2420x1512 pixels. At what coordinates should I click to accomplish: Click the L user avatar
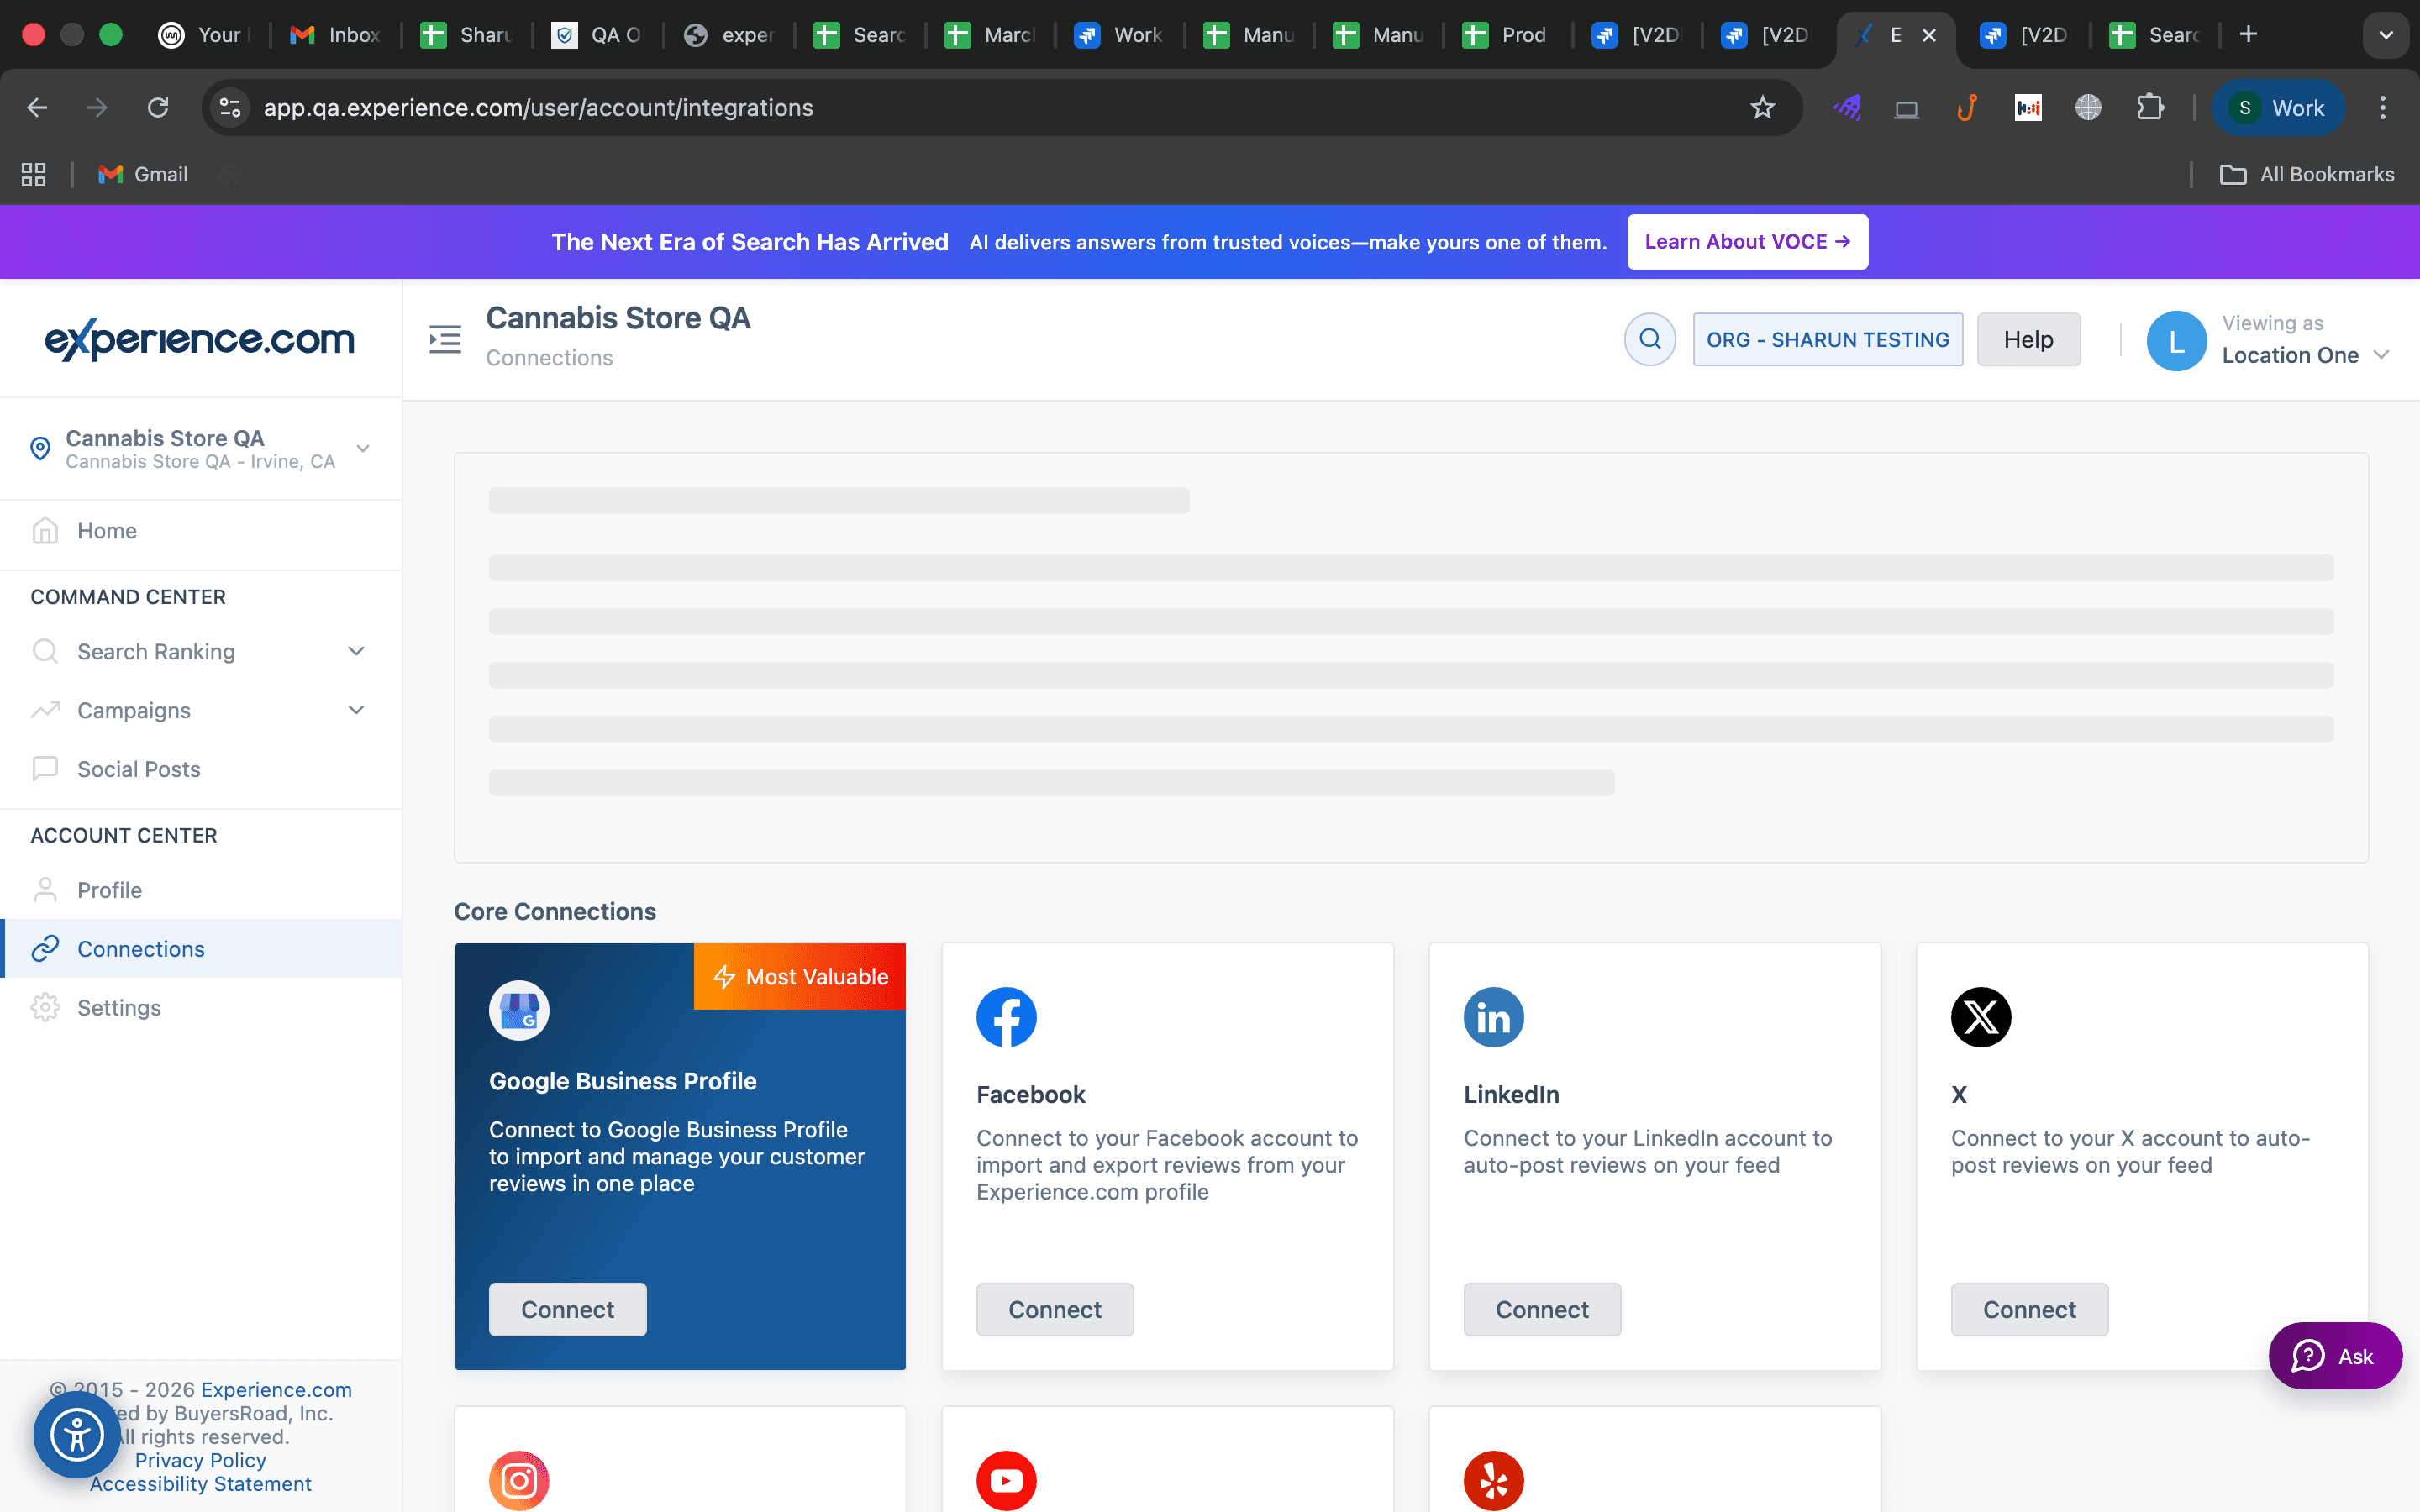[2177, 341]
